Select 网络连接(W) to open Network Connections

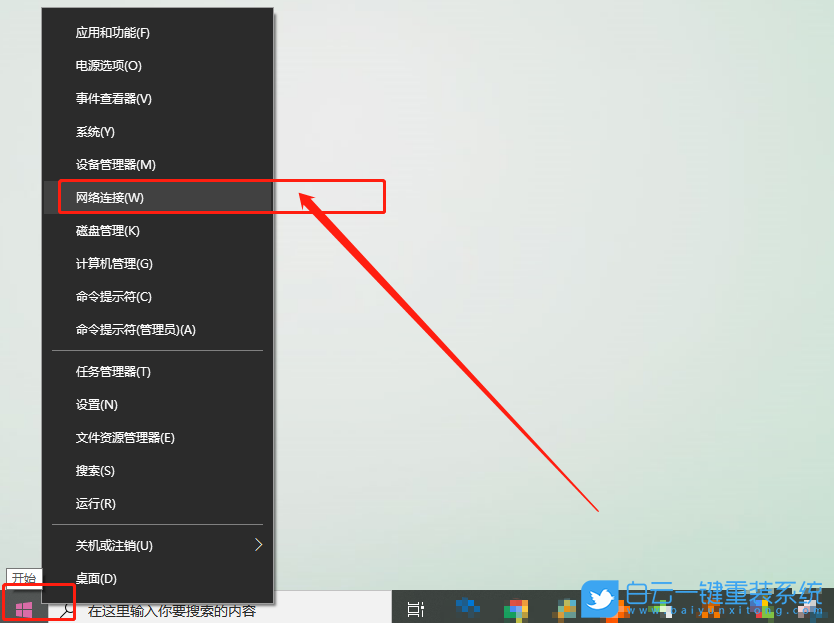click(110, 197)
